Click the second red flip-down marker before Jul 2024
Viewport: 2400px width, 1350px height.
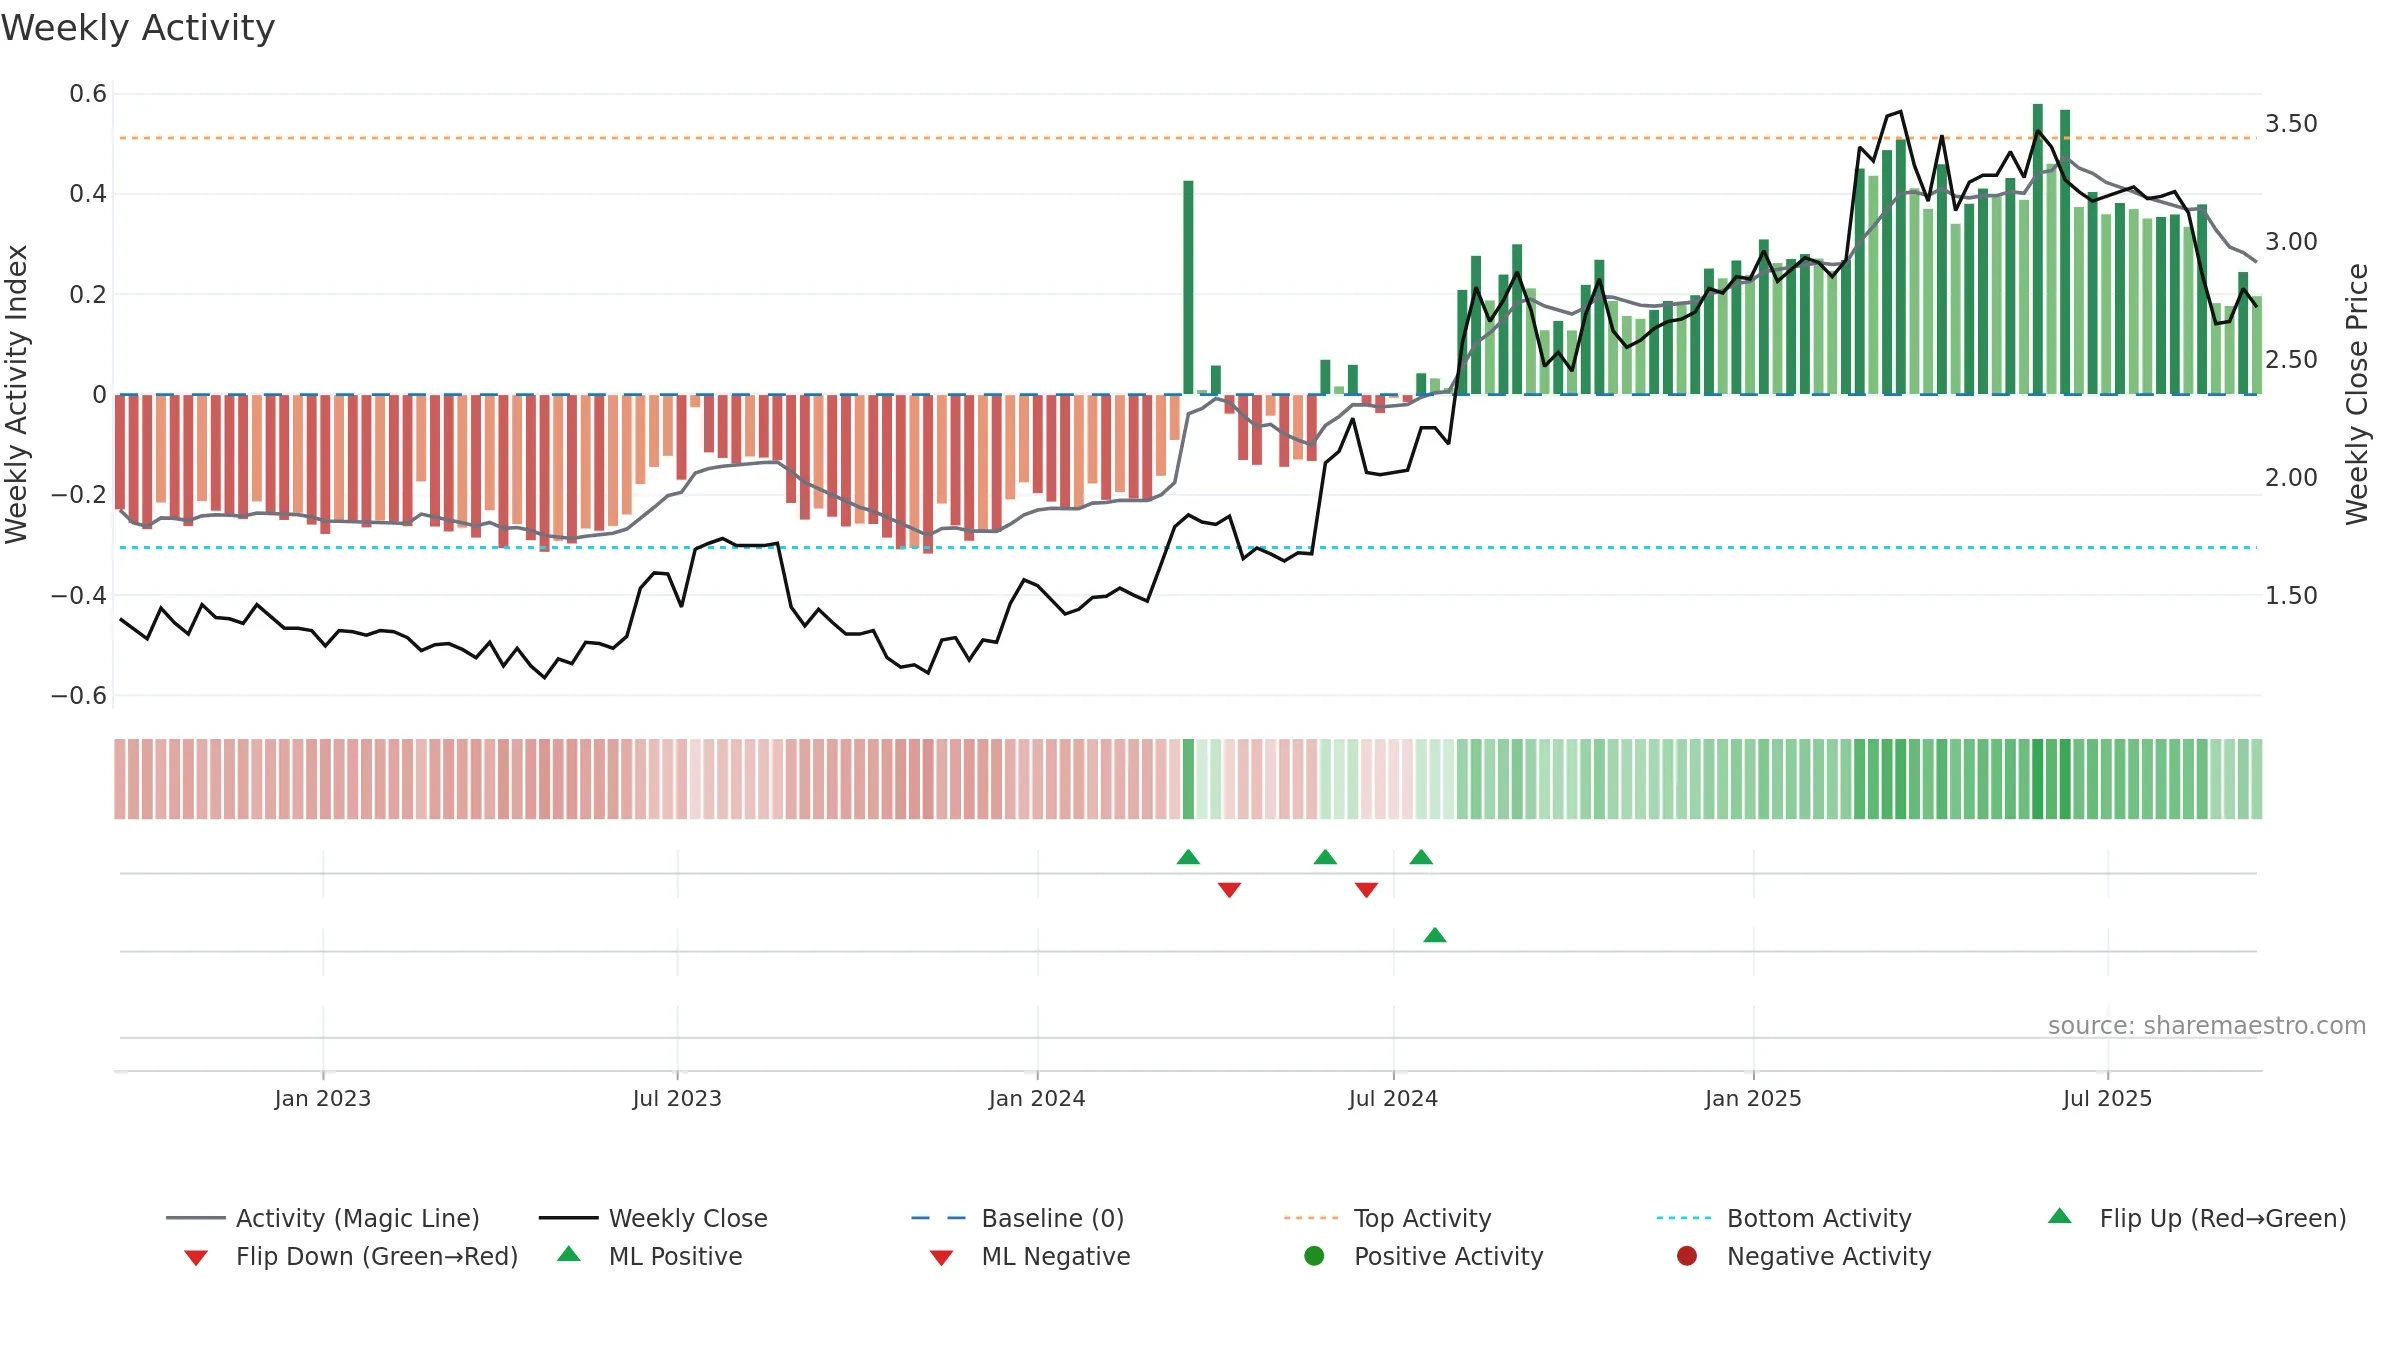pos(1367,890)
